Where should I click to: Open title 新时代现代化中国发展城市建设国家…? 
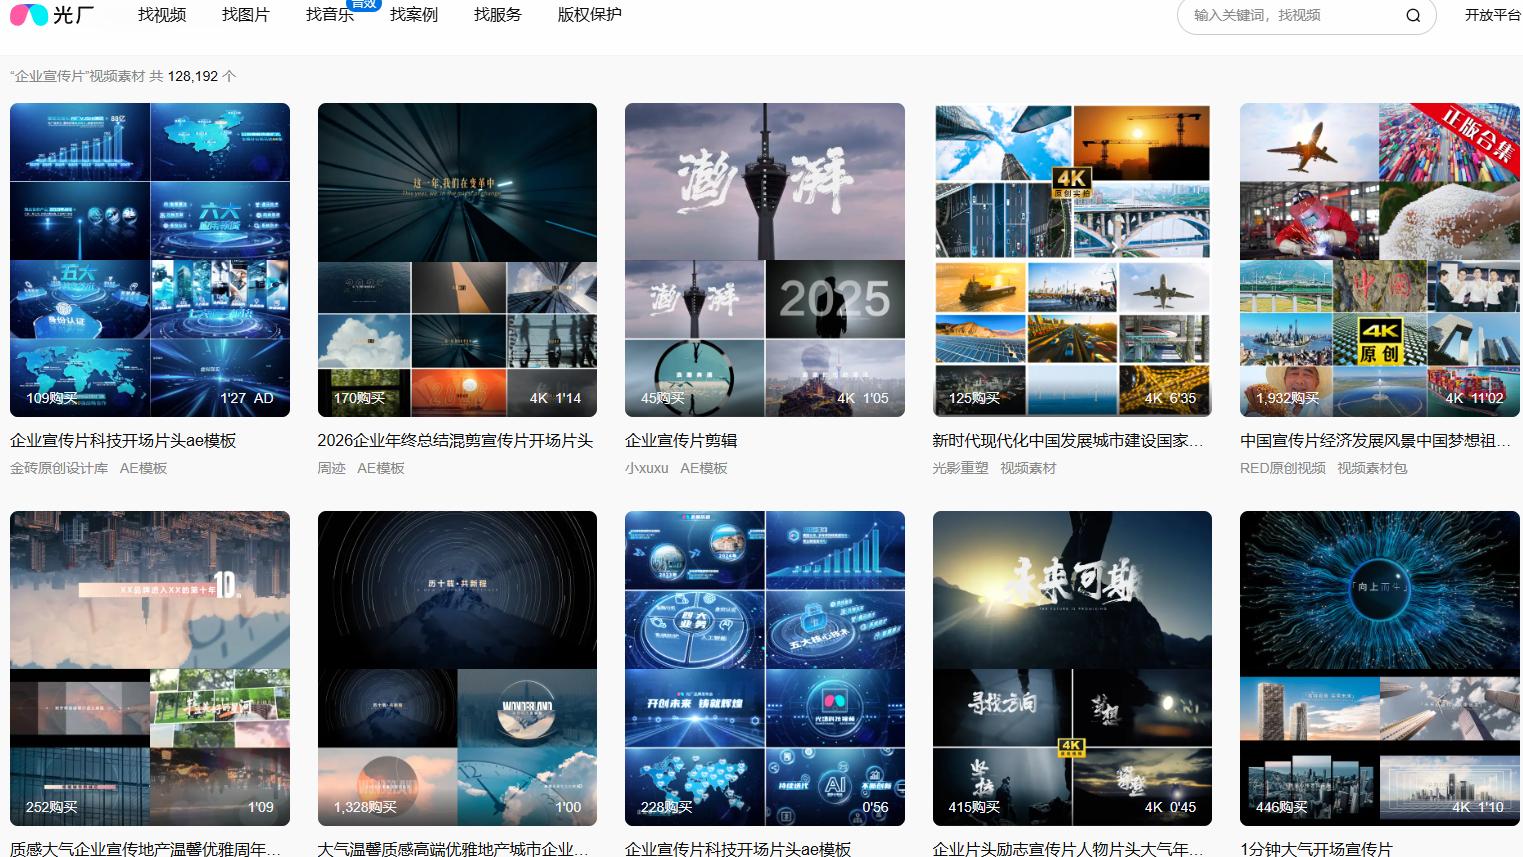tap(1068, 440)
